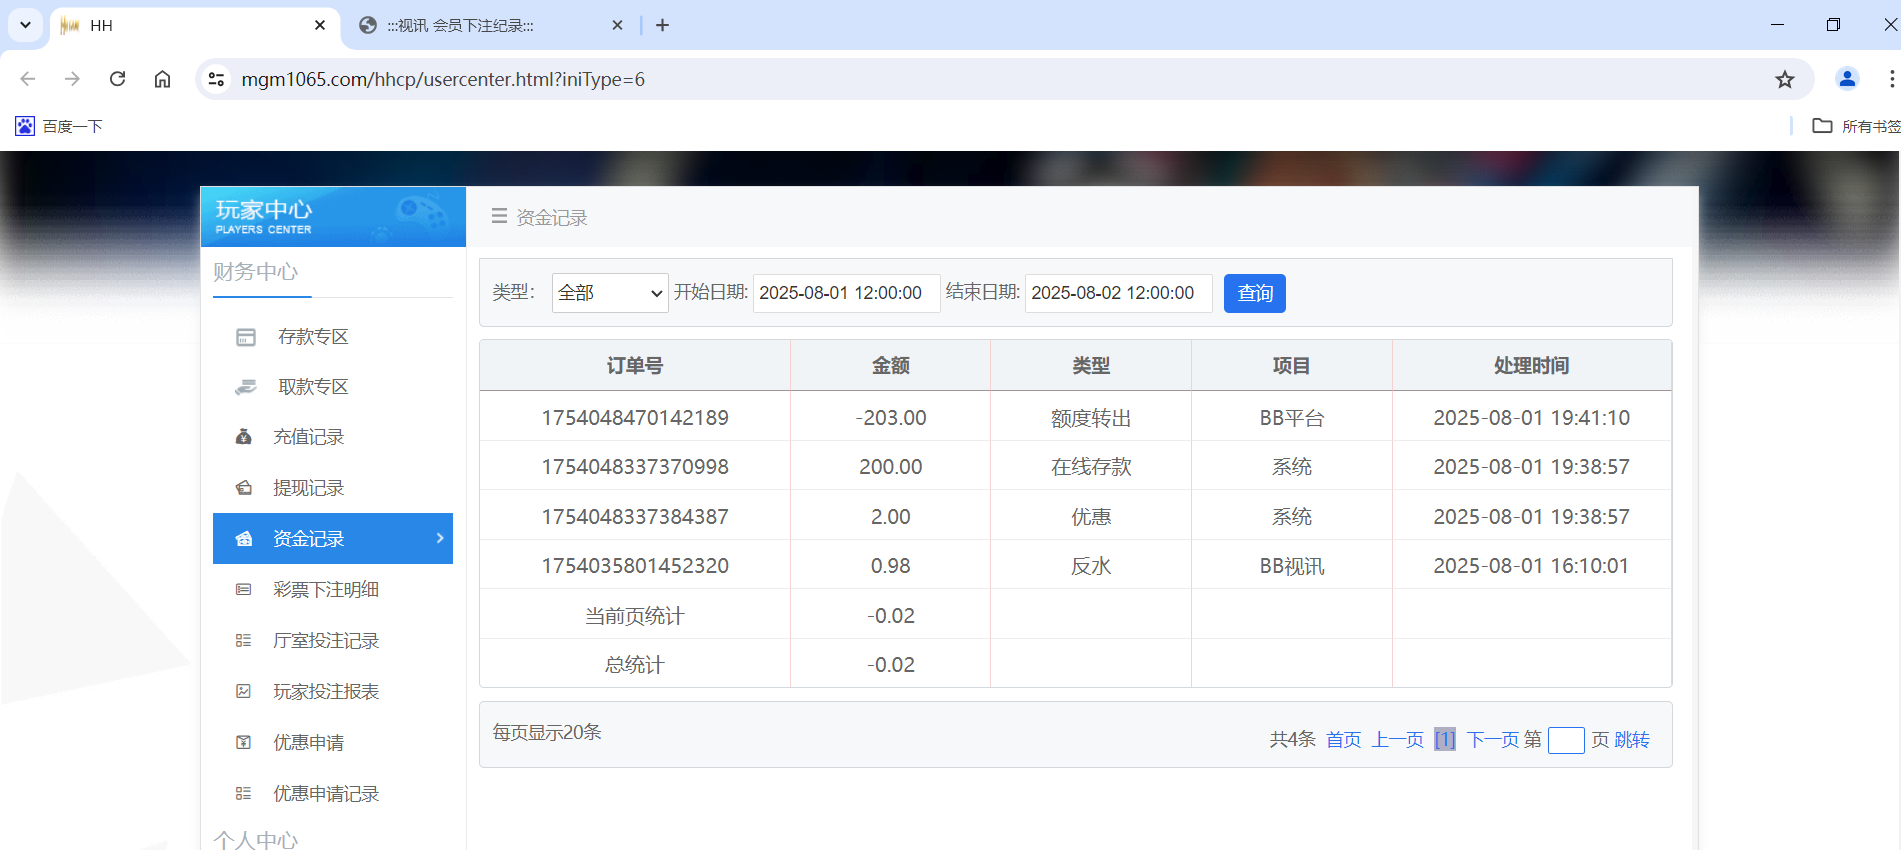Click the start date field (开始日期)

coord(845,293)
